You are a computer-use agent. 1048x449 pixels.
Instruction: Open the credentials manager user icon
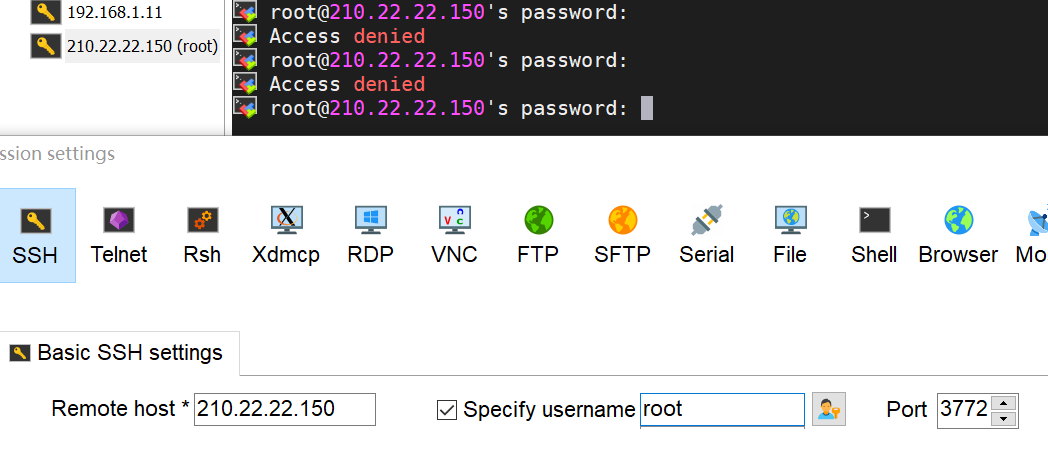[828, 409]
